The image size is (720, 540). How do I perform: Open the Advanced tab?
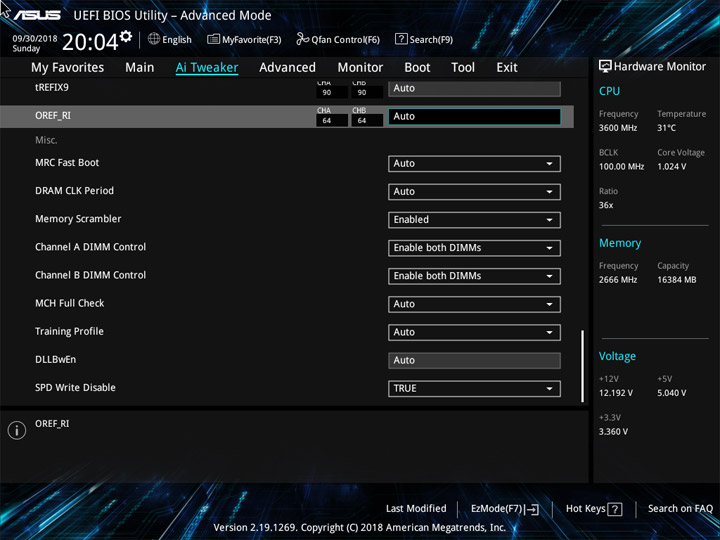pos(287,68)
